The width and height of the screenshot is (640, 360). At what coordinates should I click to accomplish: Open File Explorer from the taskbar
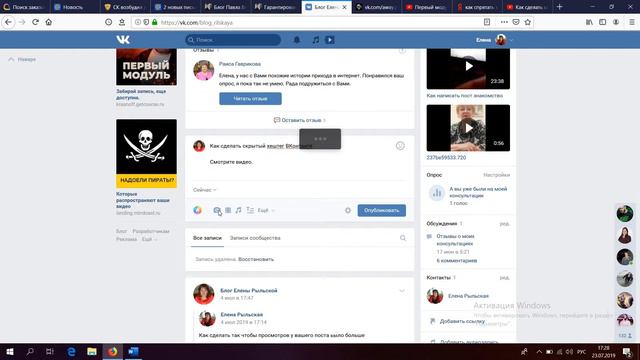(92, 351)
